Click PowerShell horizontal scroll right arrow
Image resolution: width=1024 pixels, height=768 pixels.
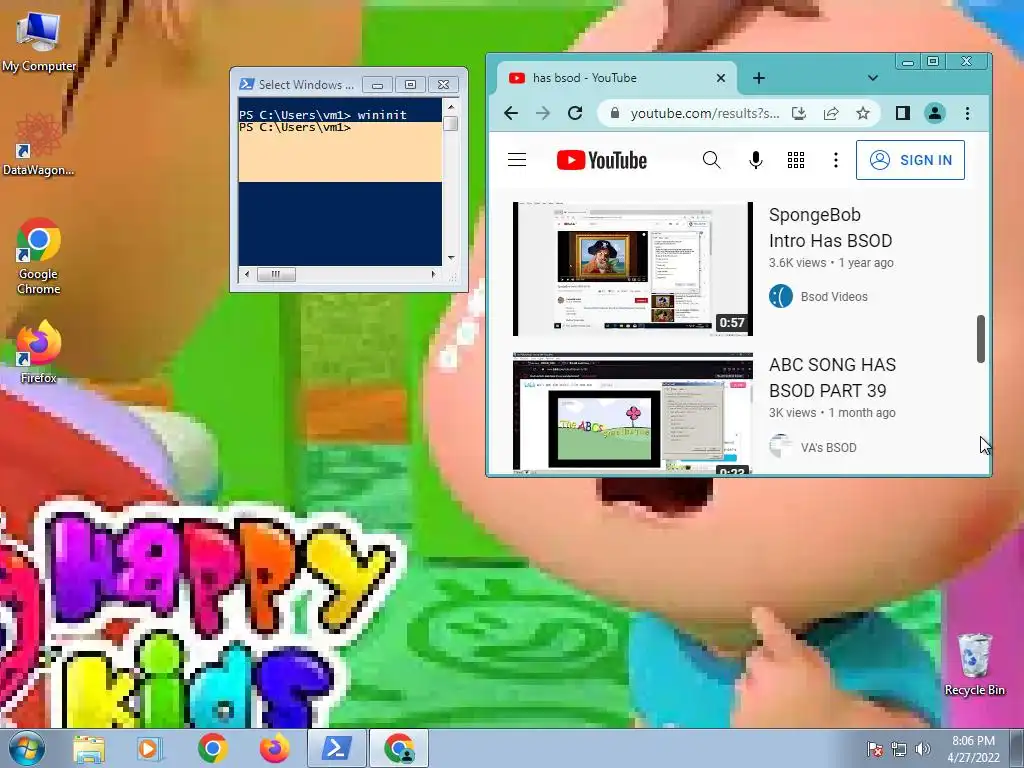click(x=434, y=274)
